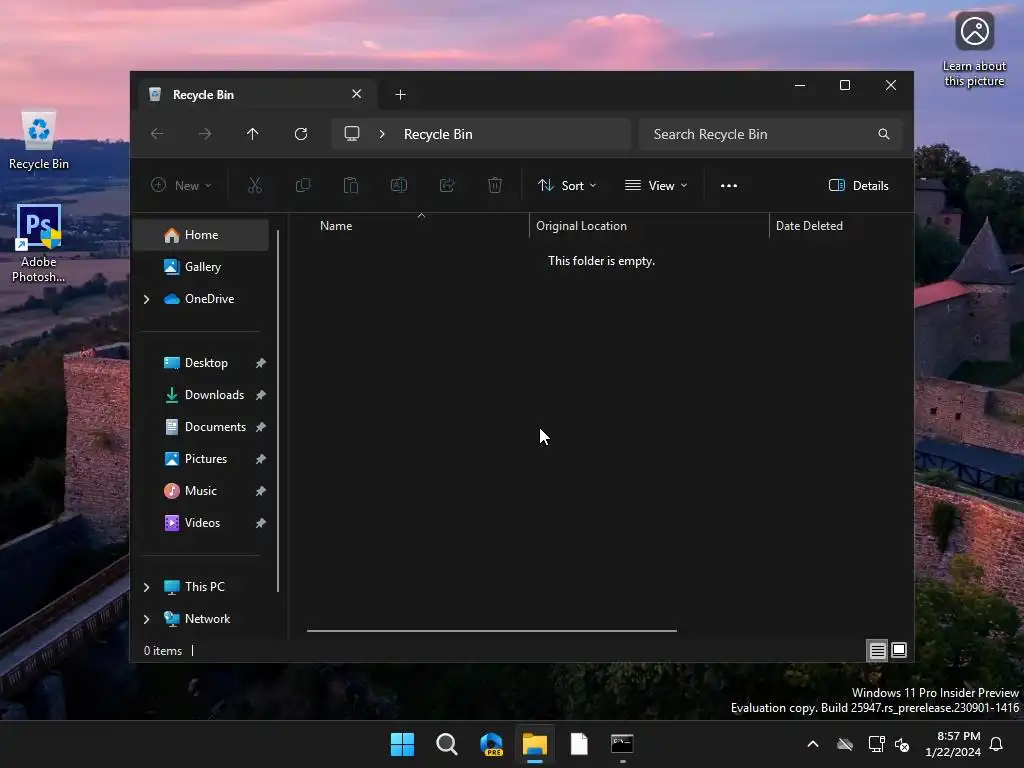Unpin Music from quick access
Image resolution: width=1024 pixels, height=768 pixels.
[x=261, y=491]
